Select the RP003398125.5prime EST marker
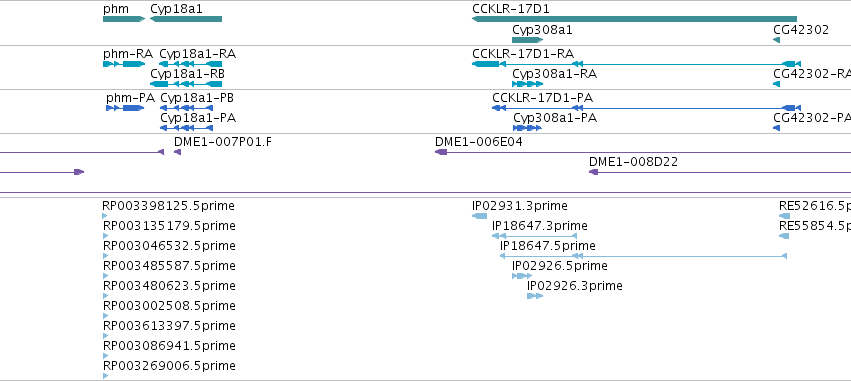The image size is (851, 381). [105, 216]
